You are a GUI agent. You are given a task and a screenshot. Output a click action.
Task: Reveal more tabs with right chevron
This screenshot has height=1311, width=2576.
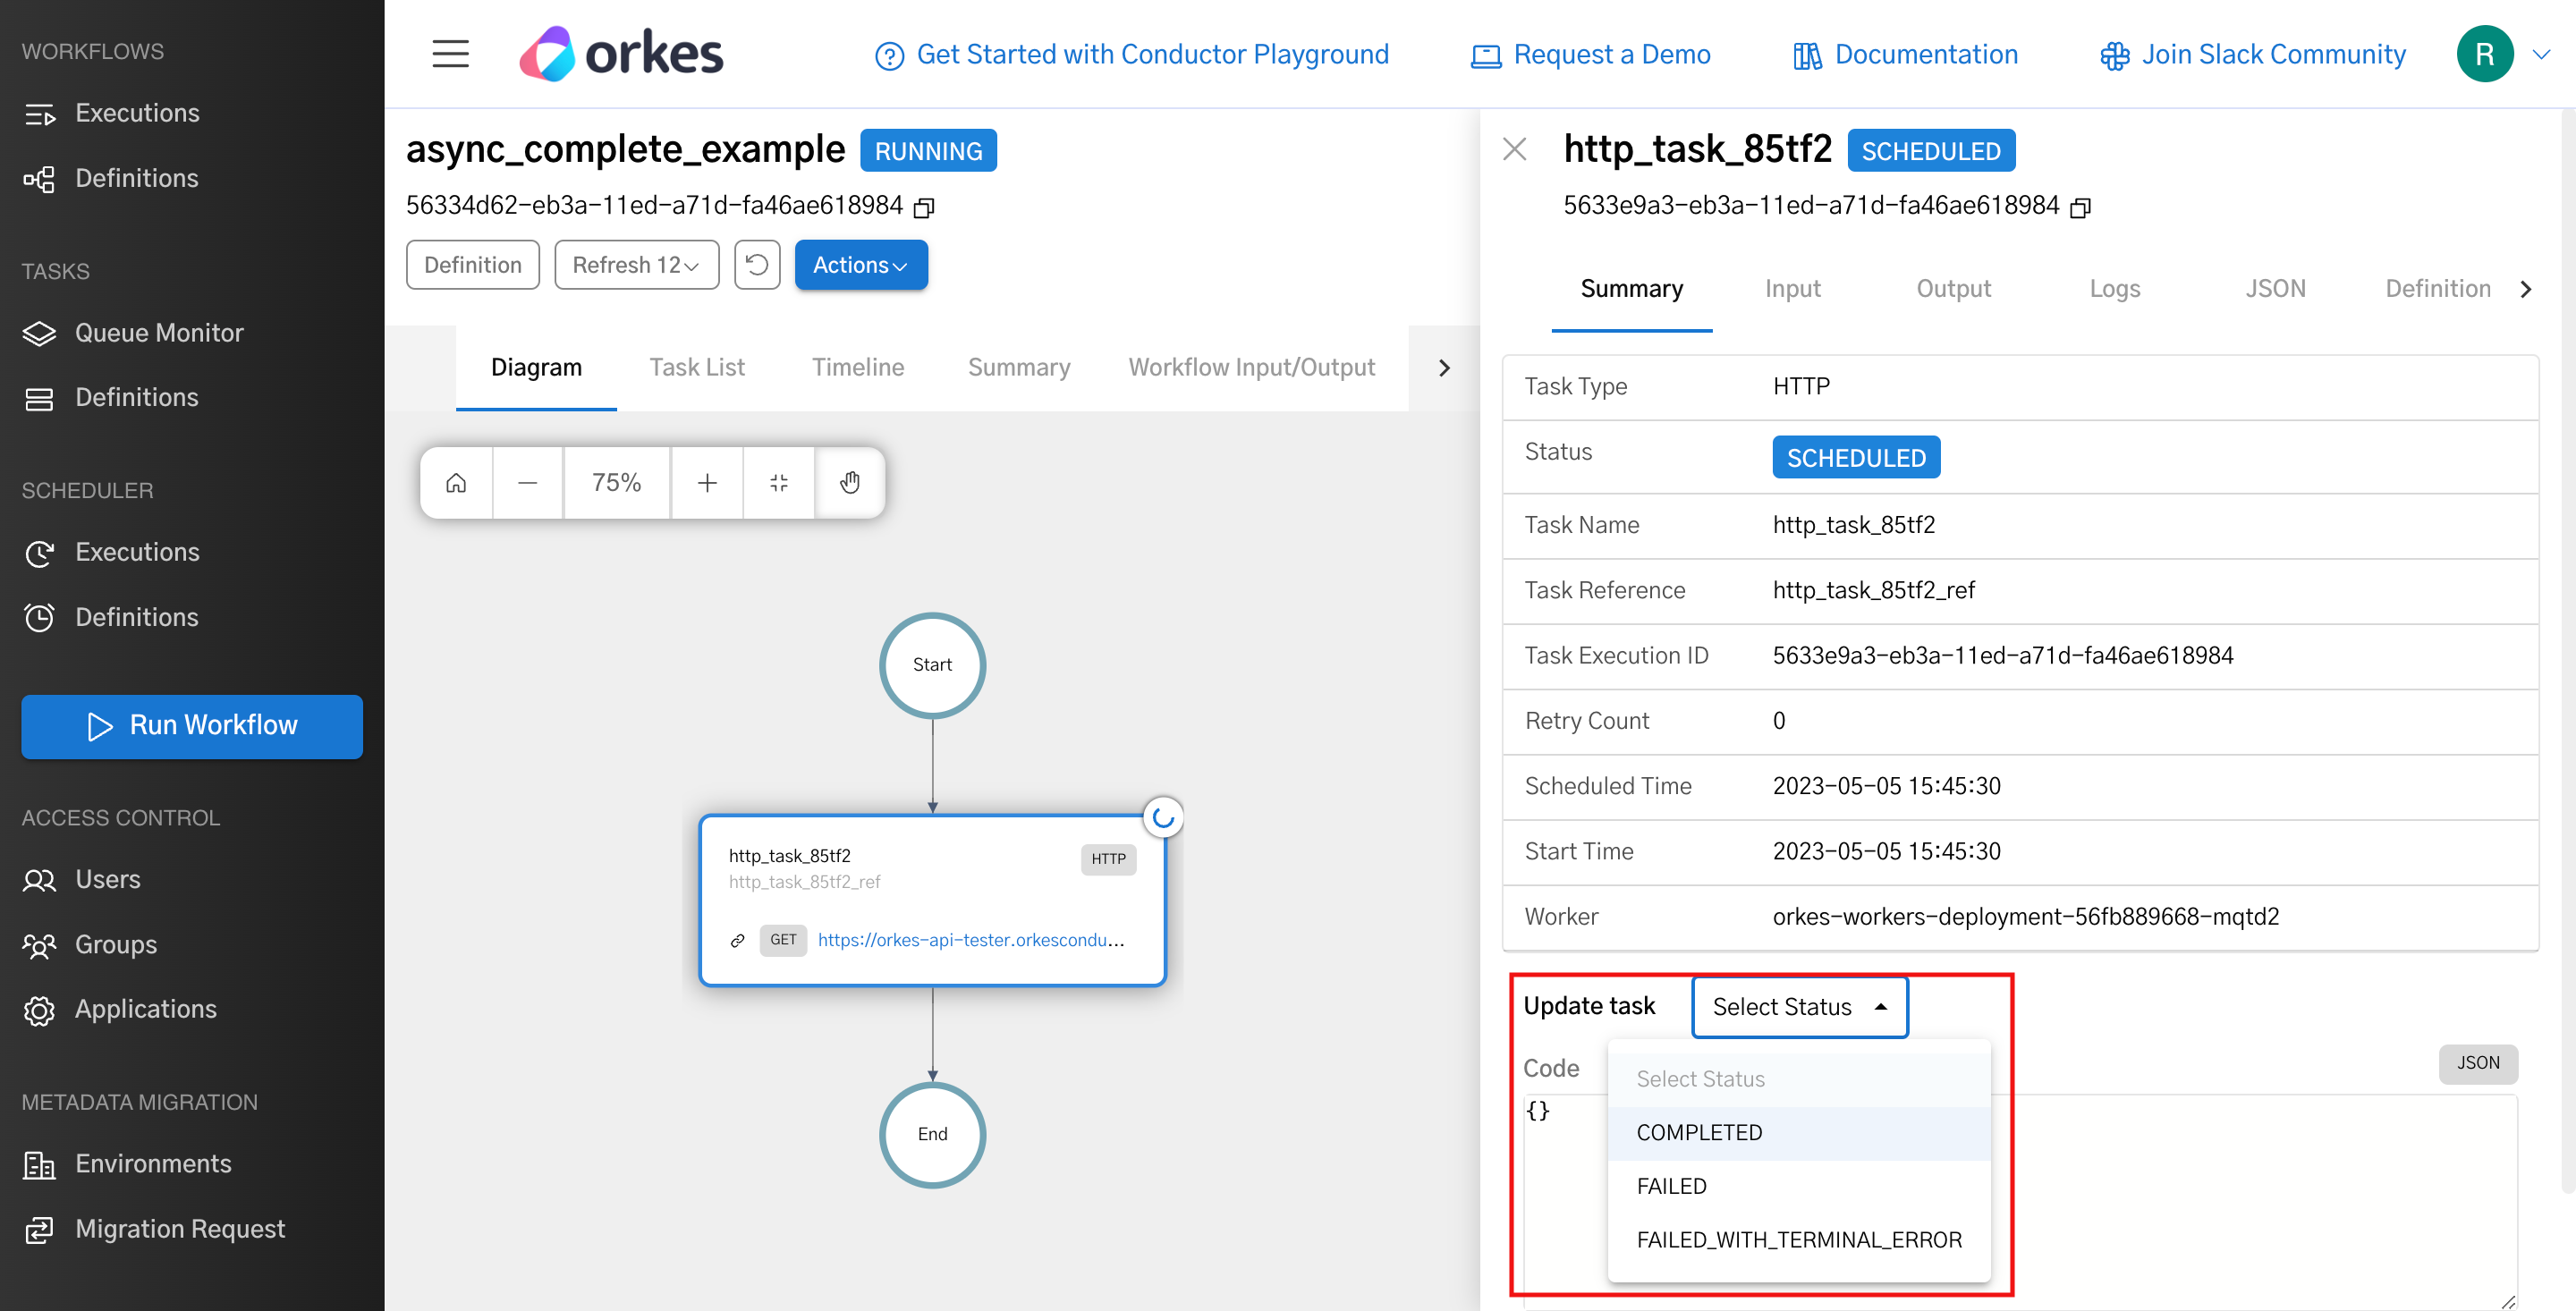click(1443, 367)
